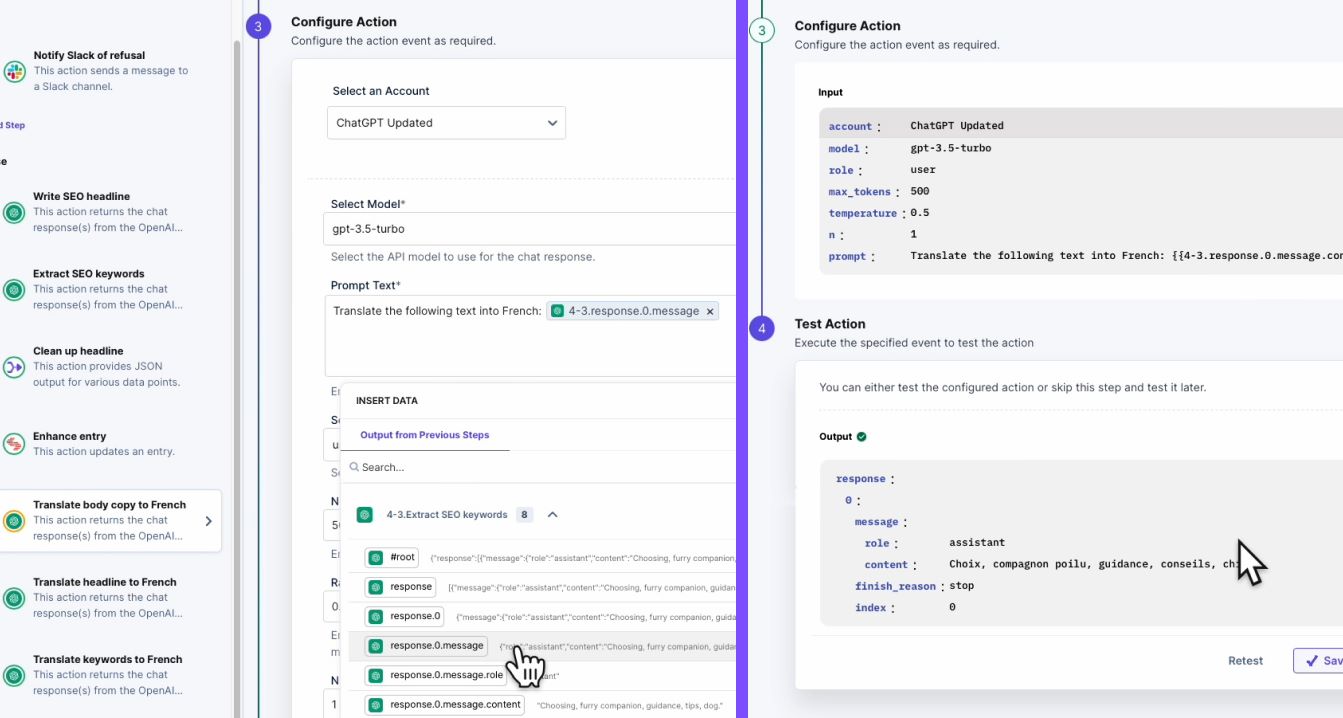Click the 'INSERT DATA' panel title
The image size is (1343, 718).
[x=387, y=401]
